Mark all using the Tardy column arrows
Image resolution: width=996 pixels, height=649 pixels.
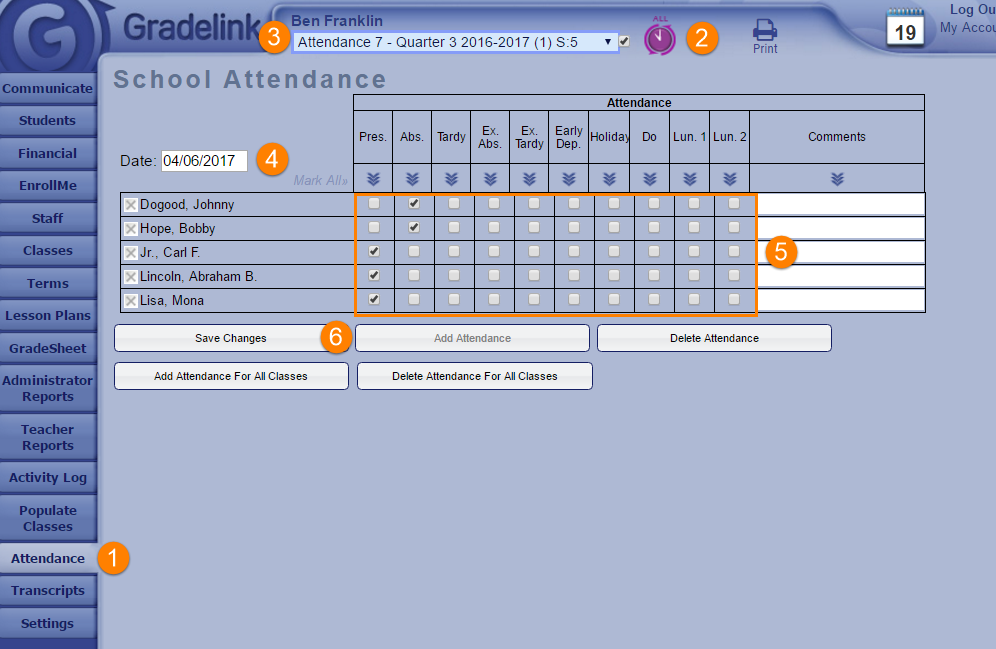click(451, 179)
